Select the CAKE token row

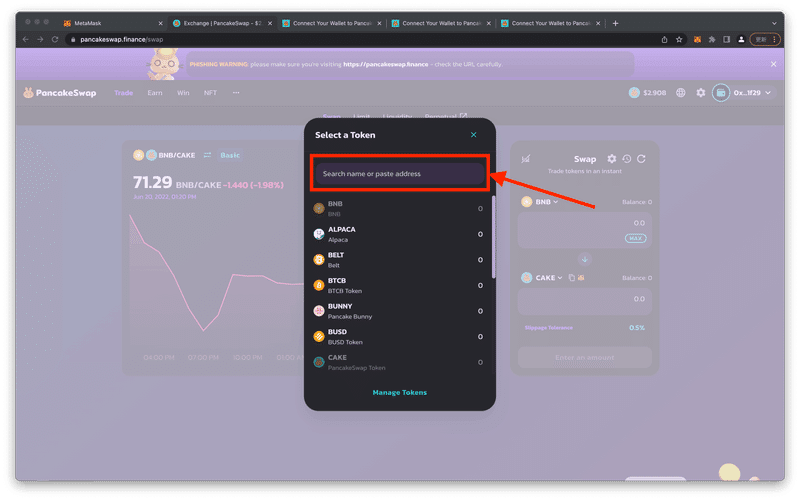(x=398, y=362)
